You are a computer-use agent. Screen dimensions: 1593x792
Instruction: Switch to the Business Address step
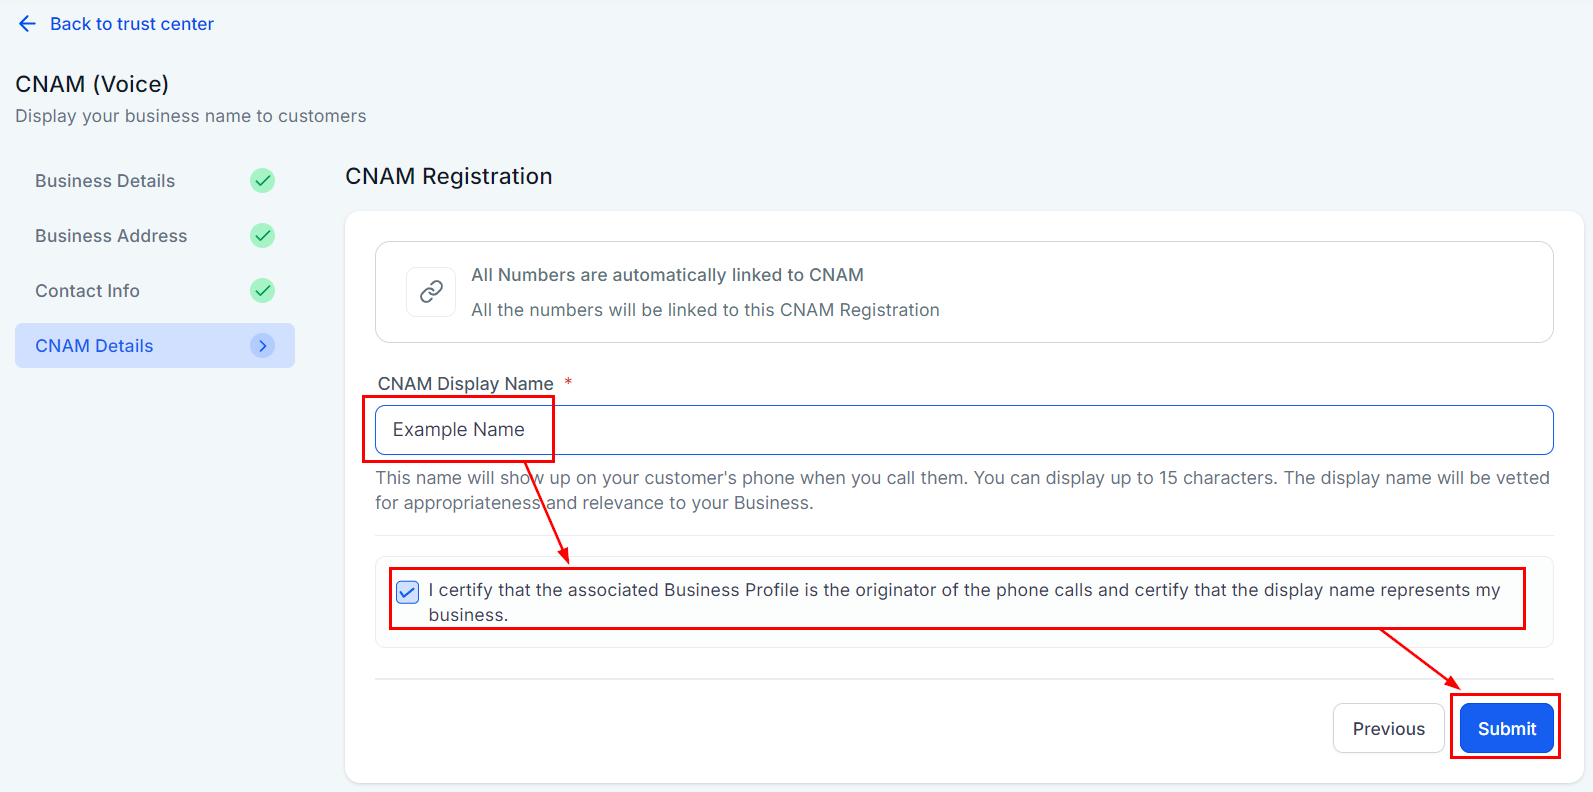[x=111, y=236]
